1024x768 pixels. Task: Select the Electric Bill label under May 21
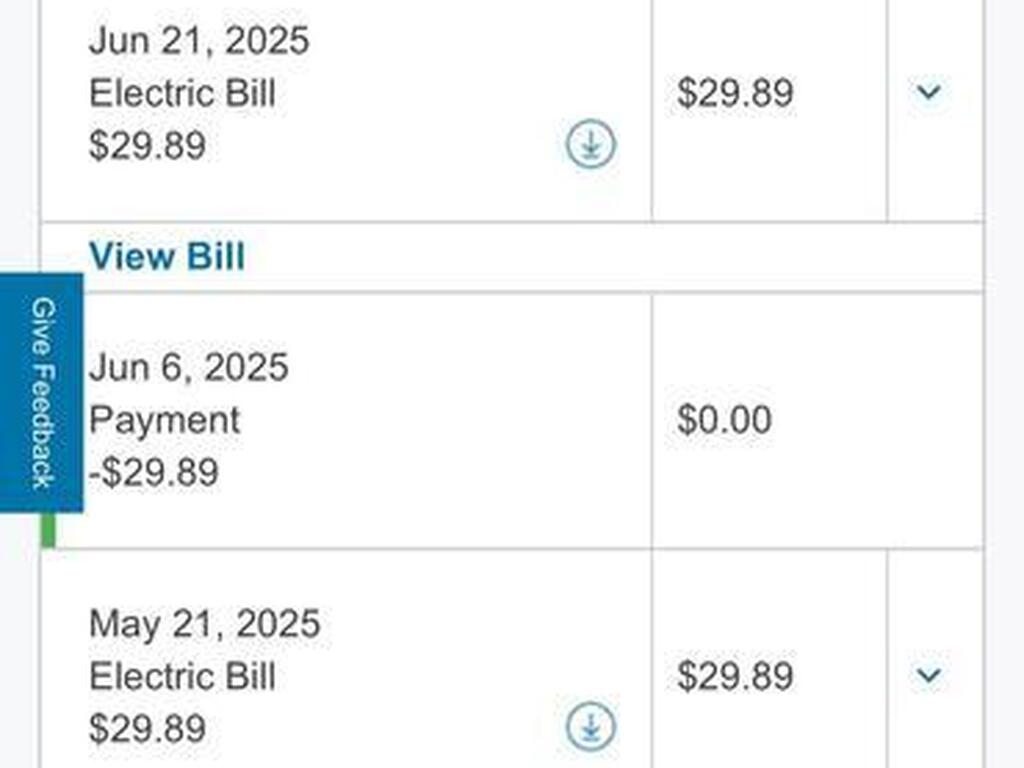click(182, 677)
